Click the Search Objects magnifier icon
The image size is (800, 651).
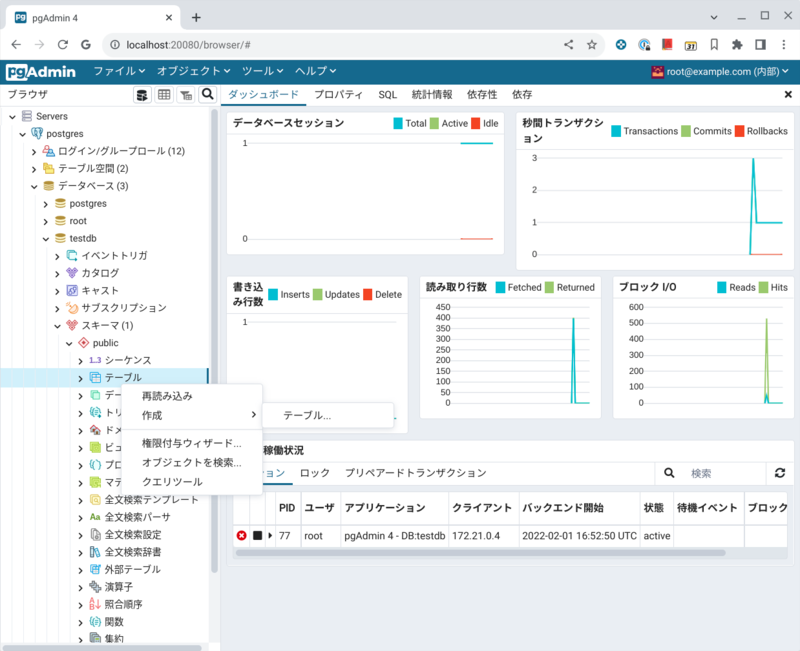pos(207,95)
